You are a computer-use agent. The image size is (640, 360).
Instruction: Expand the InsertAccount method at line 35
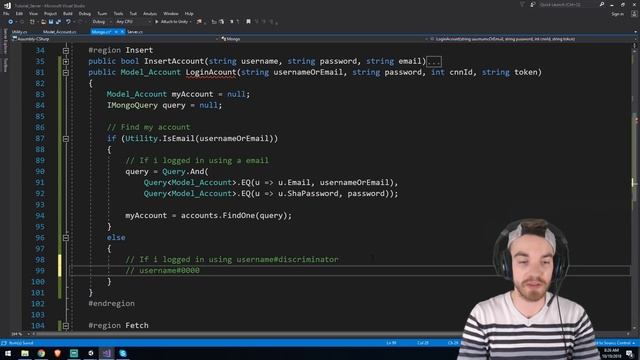click(x=66, y=62)
